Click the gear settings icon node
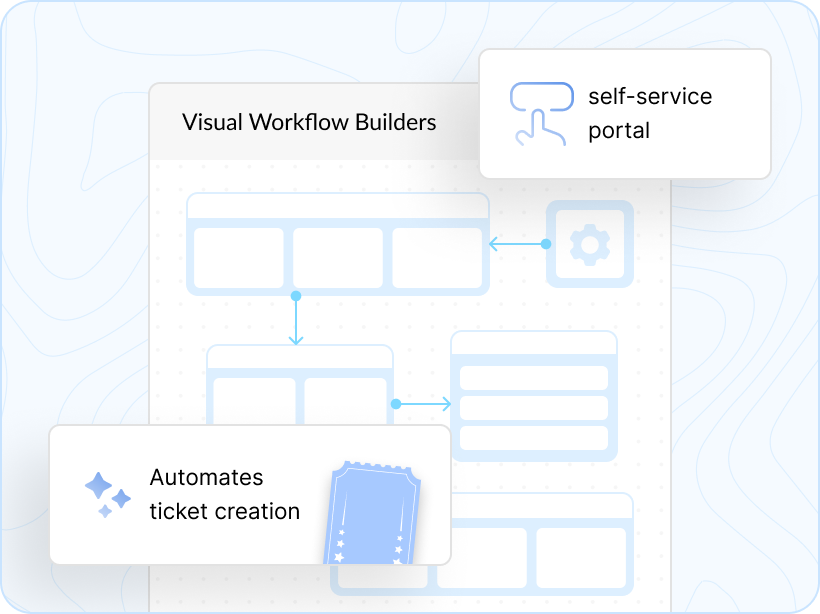The image size is (820, 614). (589, 244)
